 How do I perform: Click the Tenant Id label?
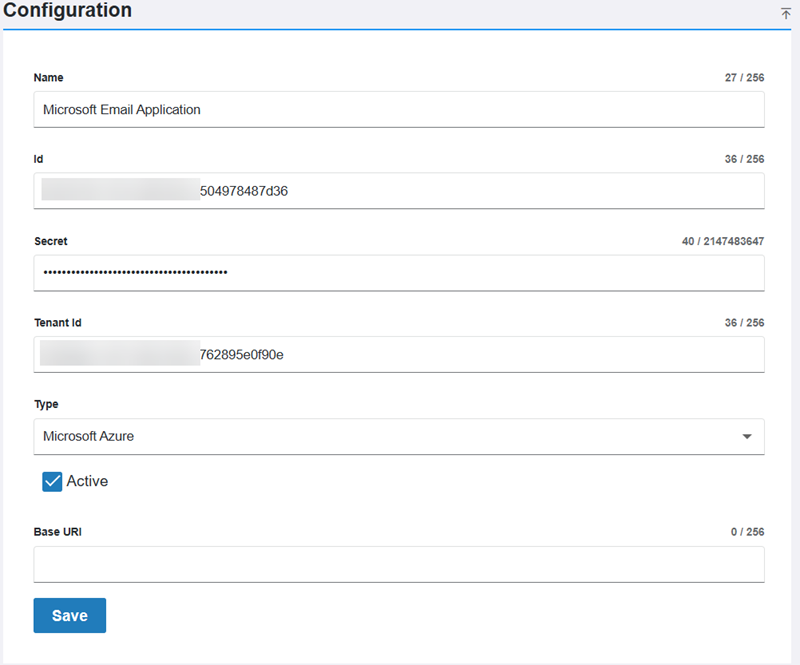58,323
